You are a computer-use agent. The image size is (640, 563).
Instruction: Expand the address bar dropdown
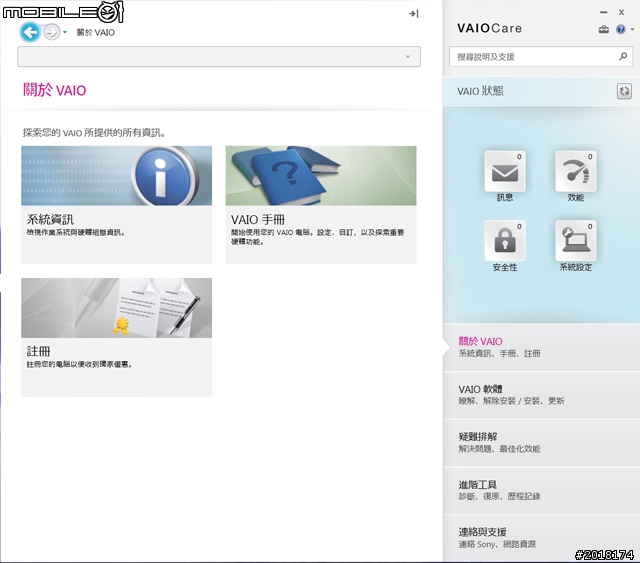click(x=407, y=57)
